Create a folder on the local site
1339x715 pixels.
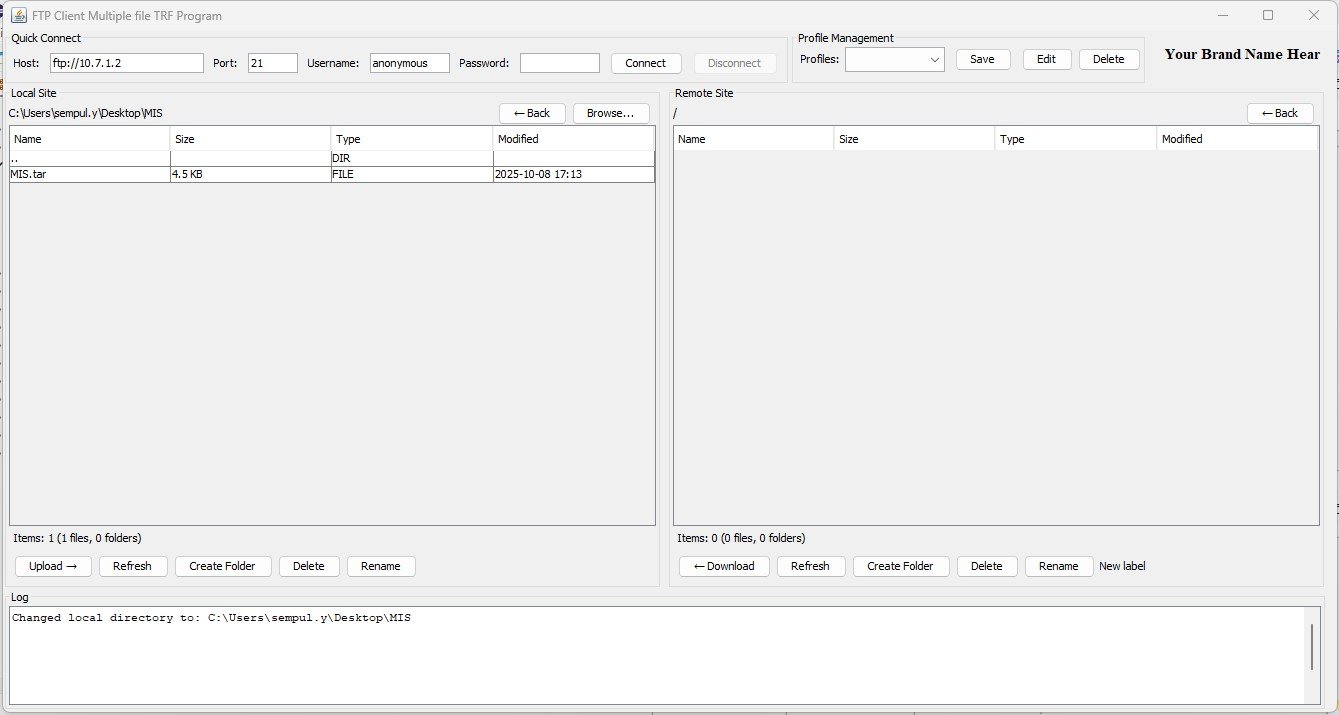(x=222, y=566)
